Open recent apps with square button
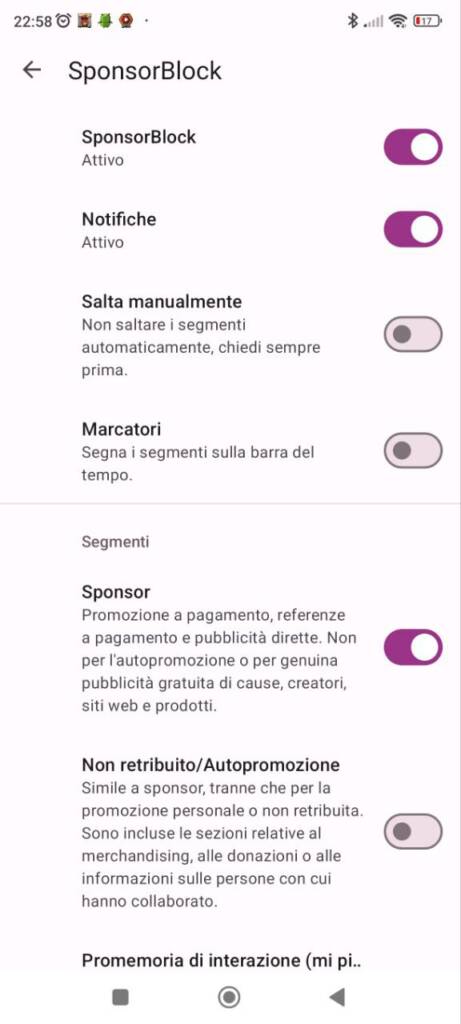 click(x=120, y=997)
